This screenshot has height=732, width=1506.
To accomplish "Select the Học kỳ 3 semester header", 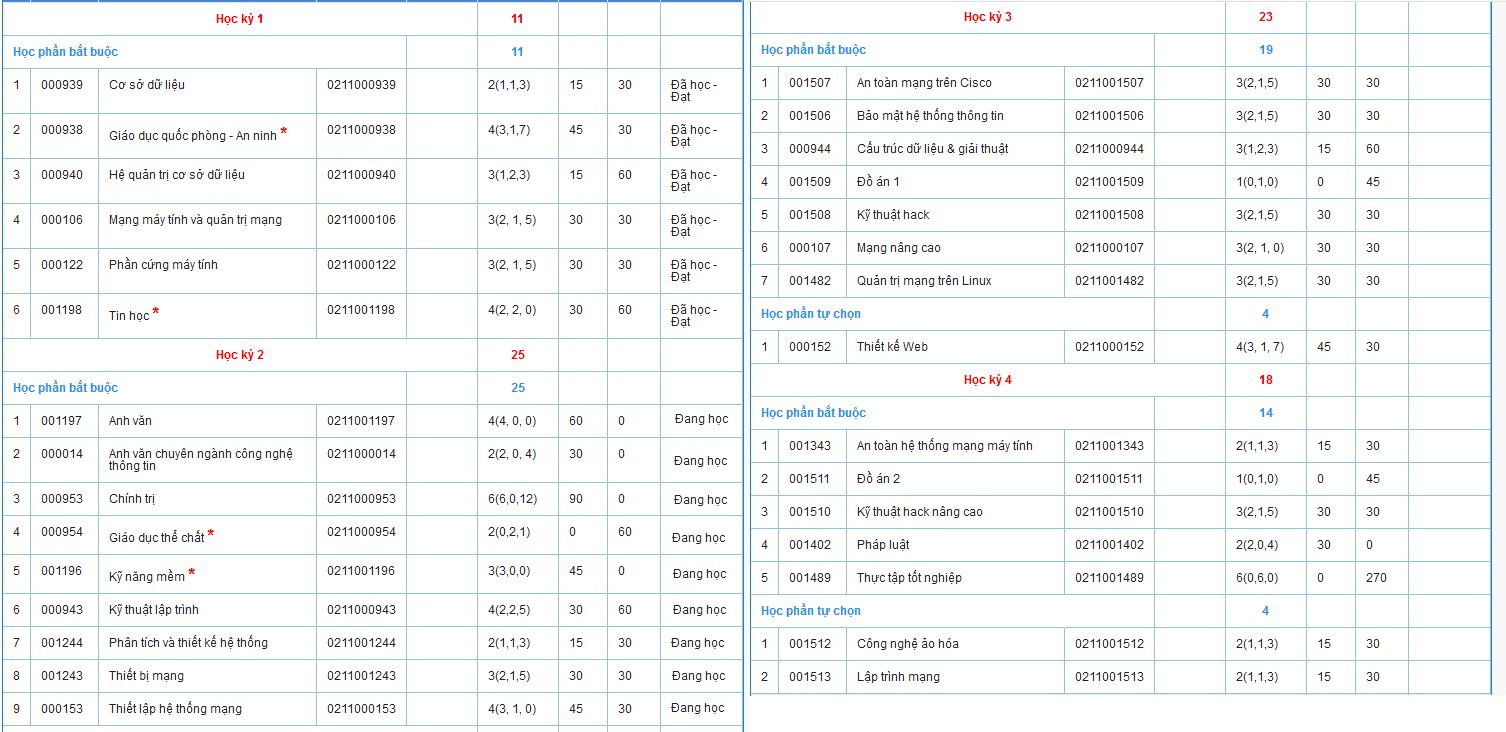I will [988, 17].
